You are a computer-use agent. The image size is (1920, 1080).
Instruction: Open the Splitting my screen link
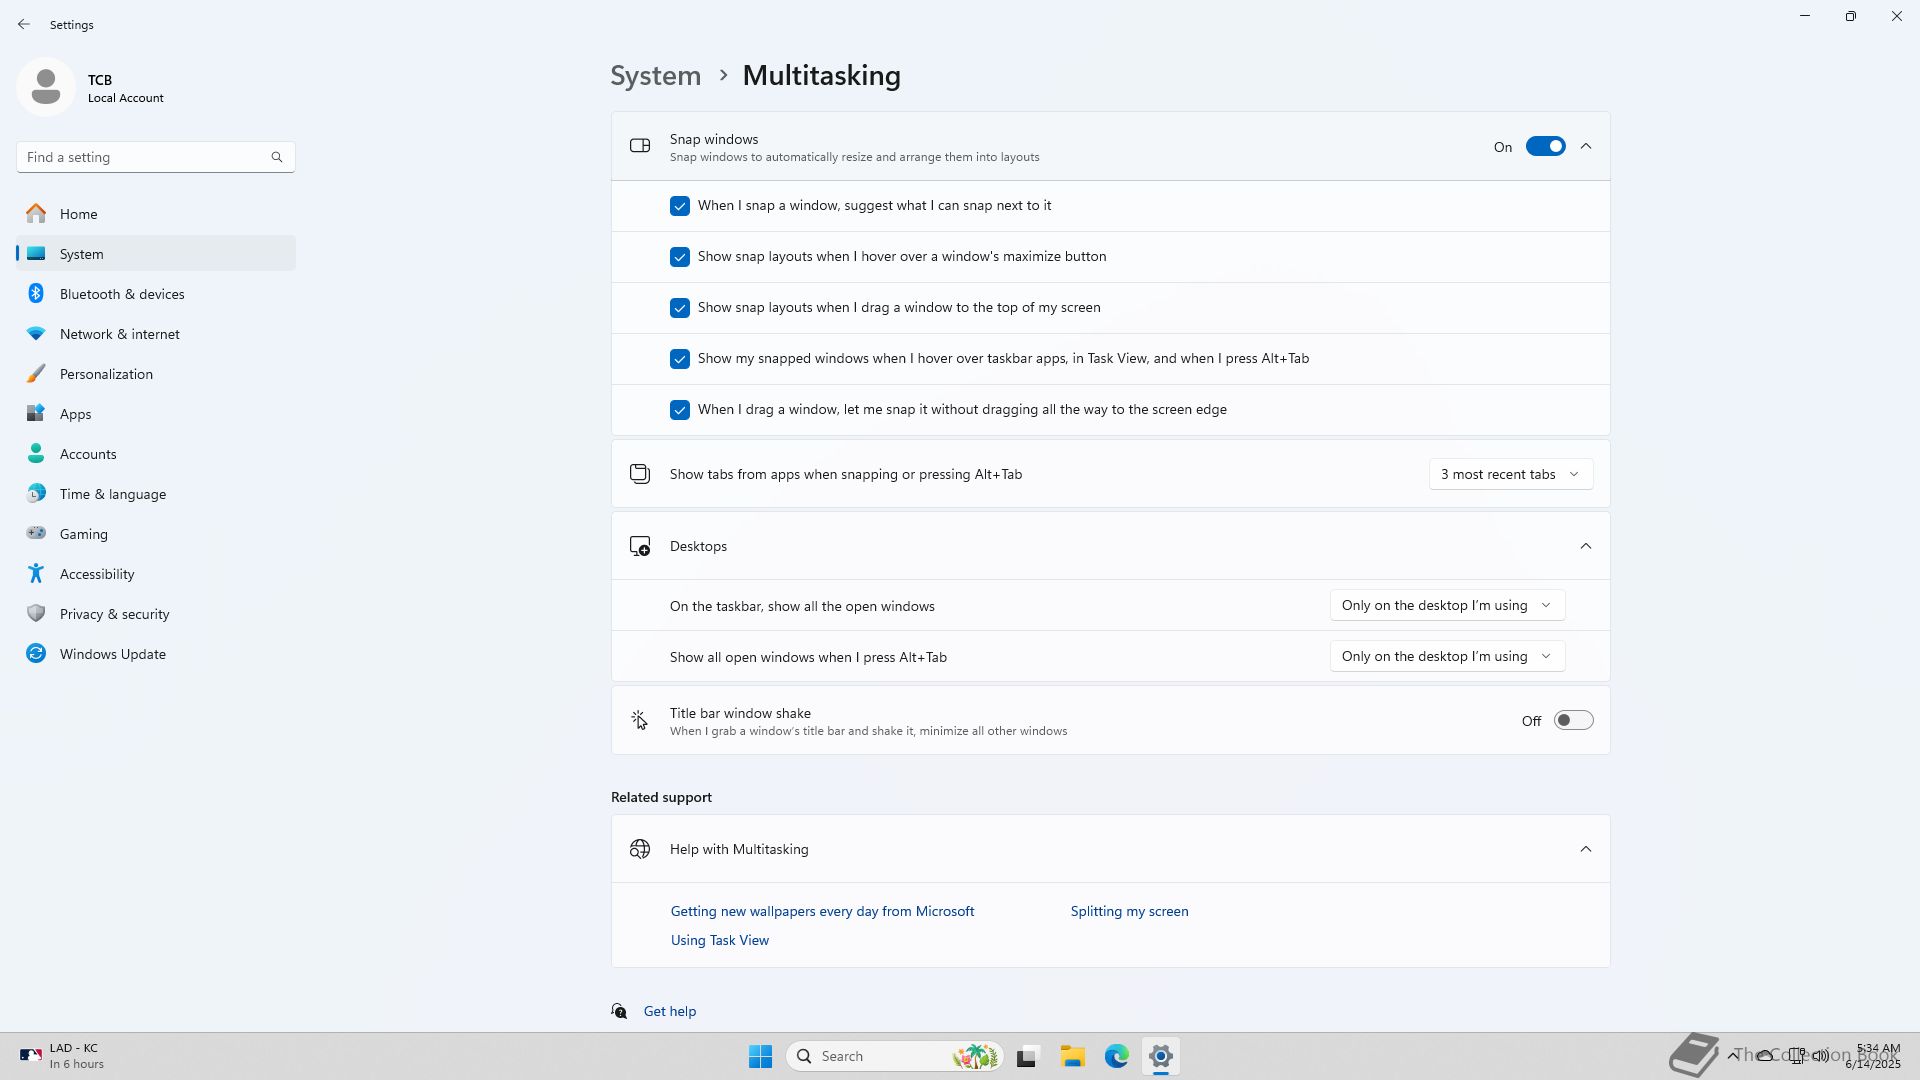coord(1129,911)
